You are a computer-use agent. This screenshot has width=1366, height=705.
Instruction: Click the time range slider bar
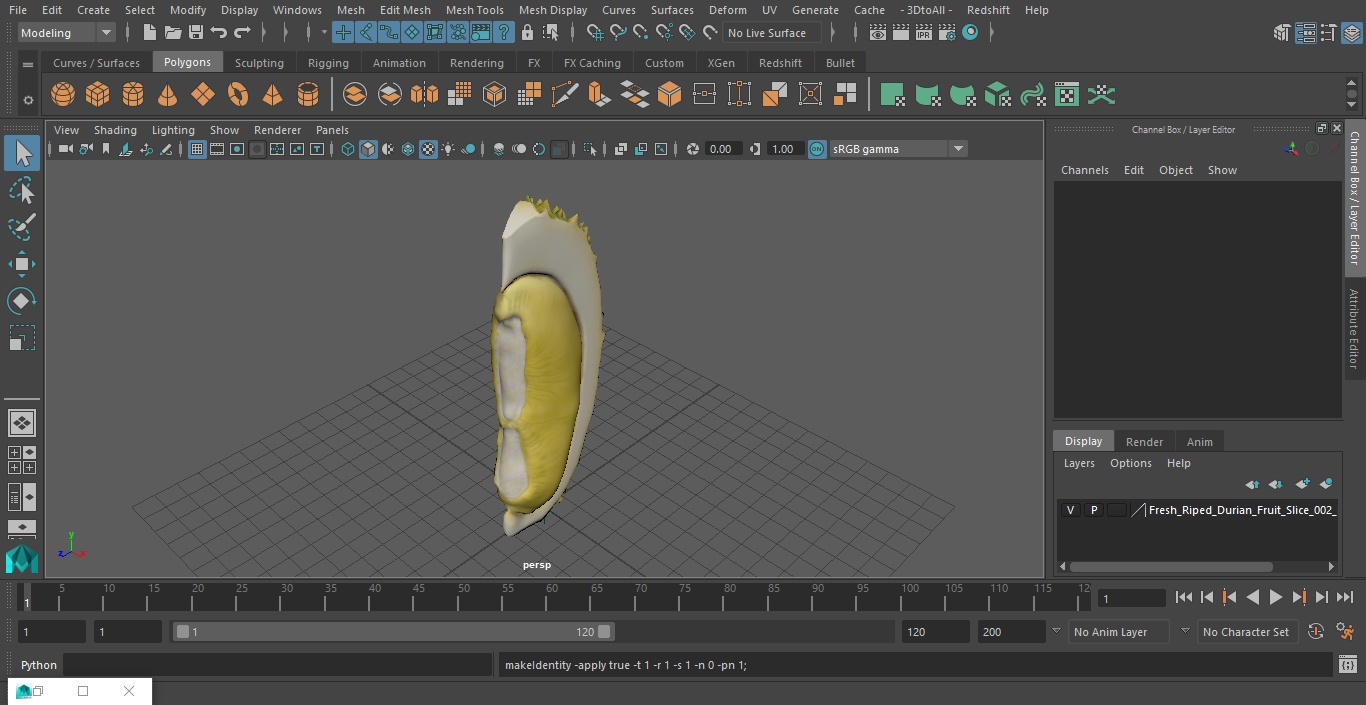click(x=393, y=632)
